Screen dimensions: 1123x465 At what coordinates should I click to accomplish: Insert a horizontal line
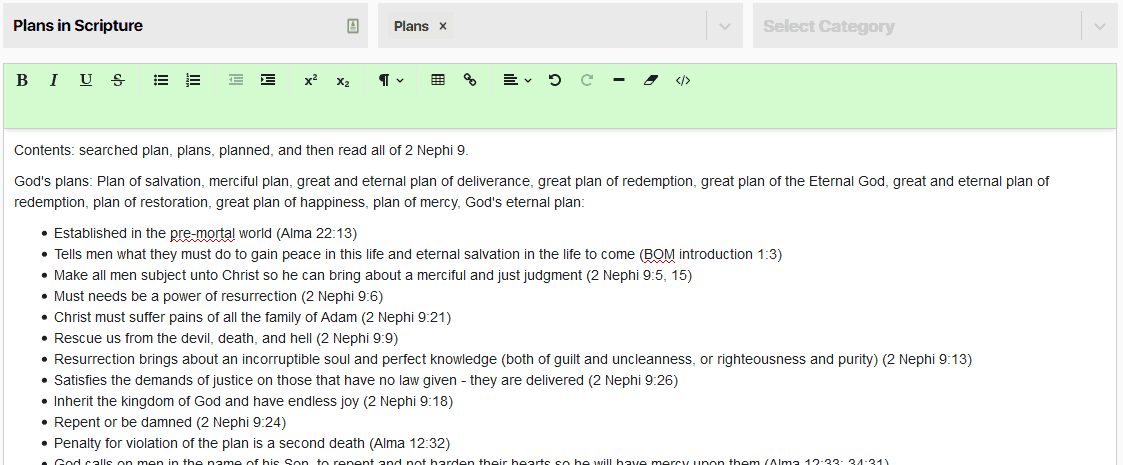(x=619, y=80)
